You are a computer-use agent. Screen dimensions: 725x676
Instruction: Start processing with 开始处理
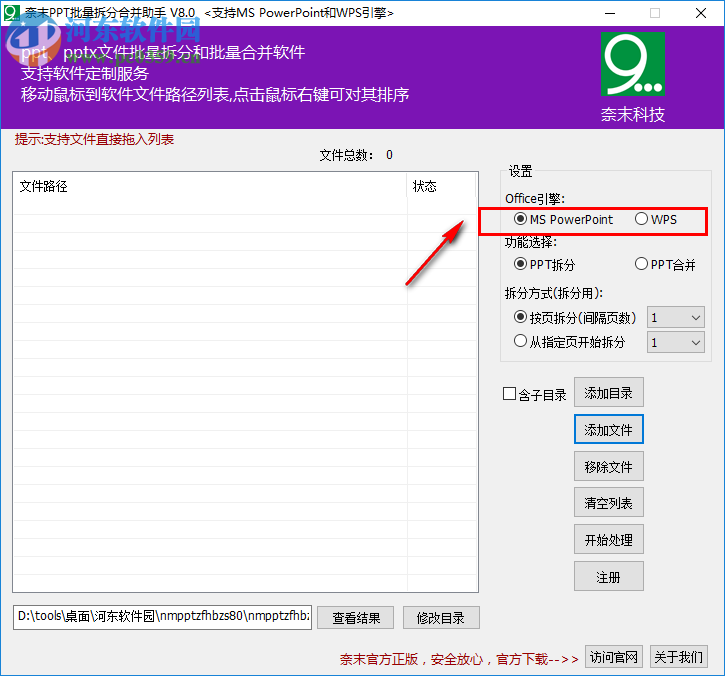coord(608,539)
